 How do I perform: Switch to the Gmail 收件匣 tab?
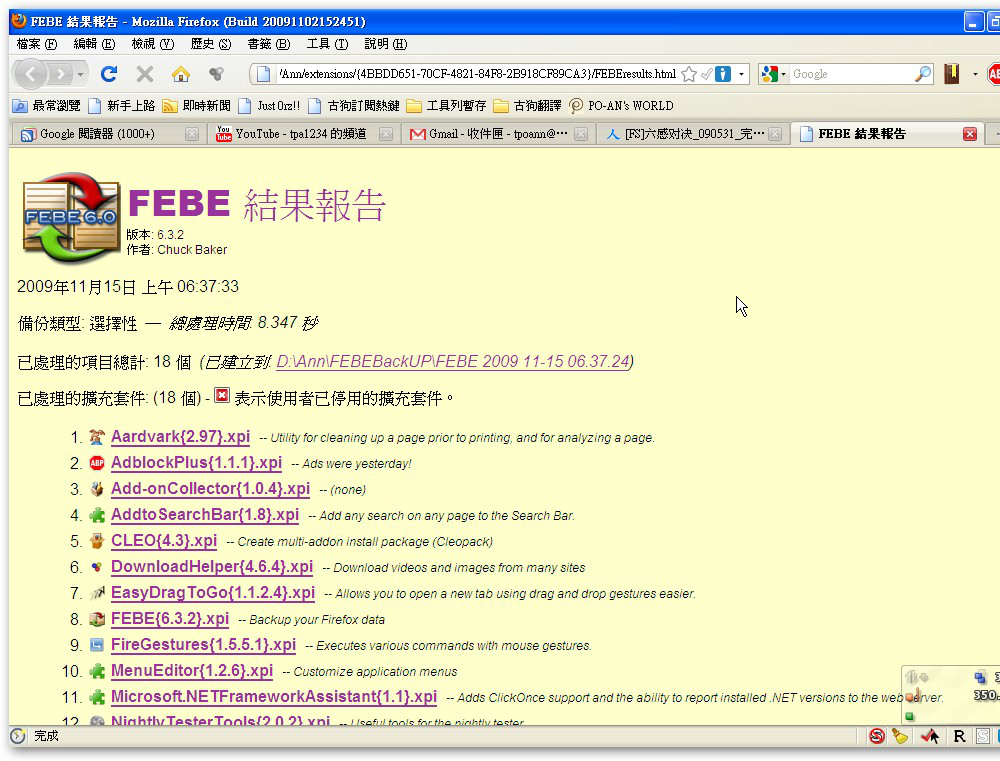497,134
